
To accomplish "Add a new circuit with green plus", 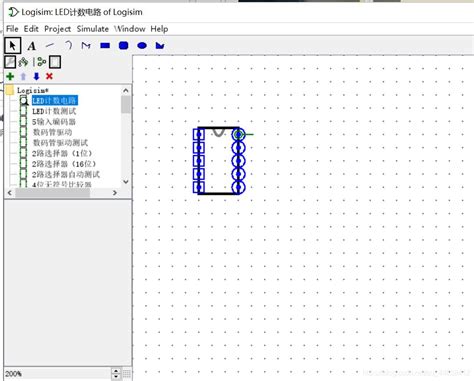I will (10, 76).
